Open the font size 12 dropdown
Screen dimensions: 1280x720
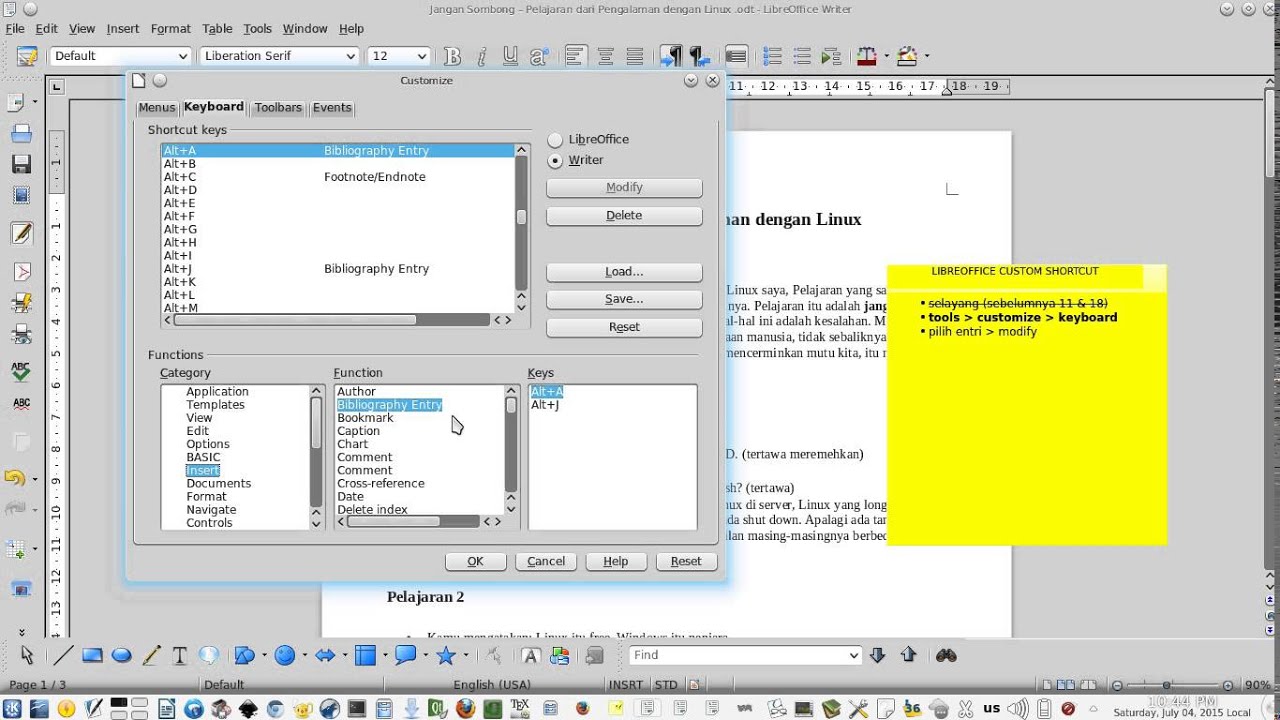pos(422,56)
